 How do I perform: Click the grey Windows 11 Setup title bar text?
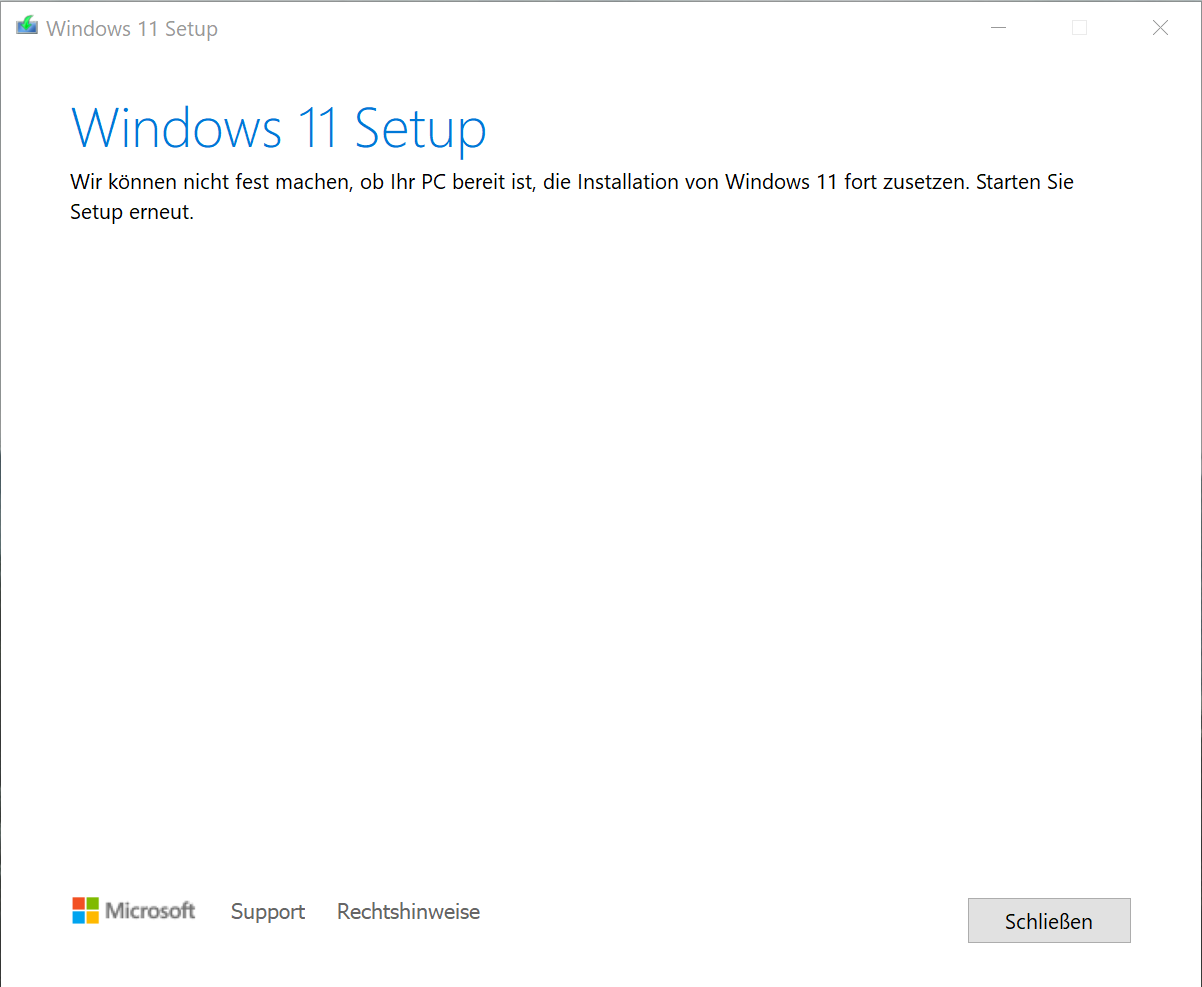(132, 28)
